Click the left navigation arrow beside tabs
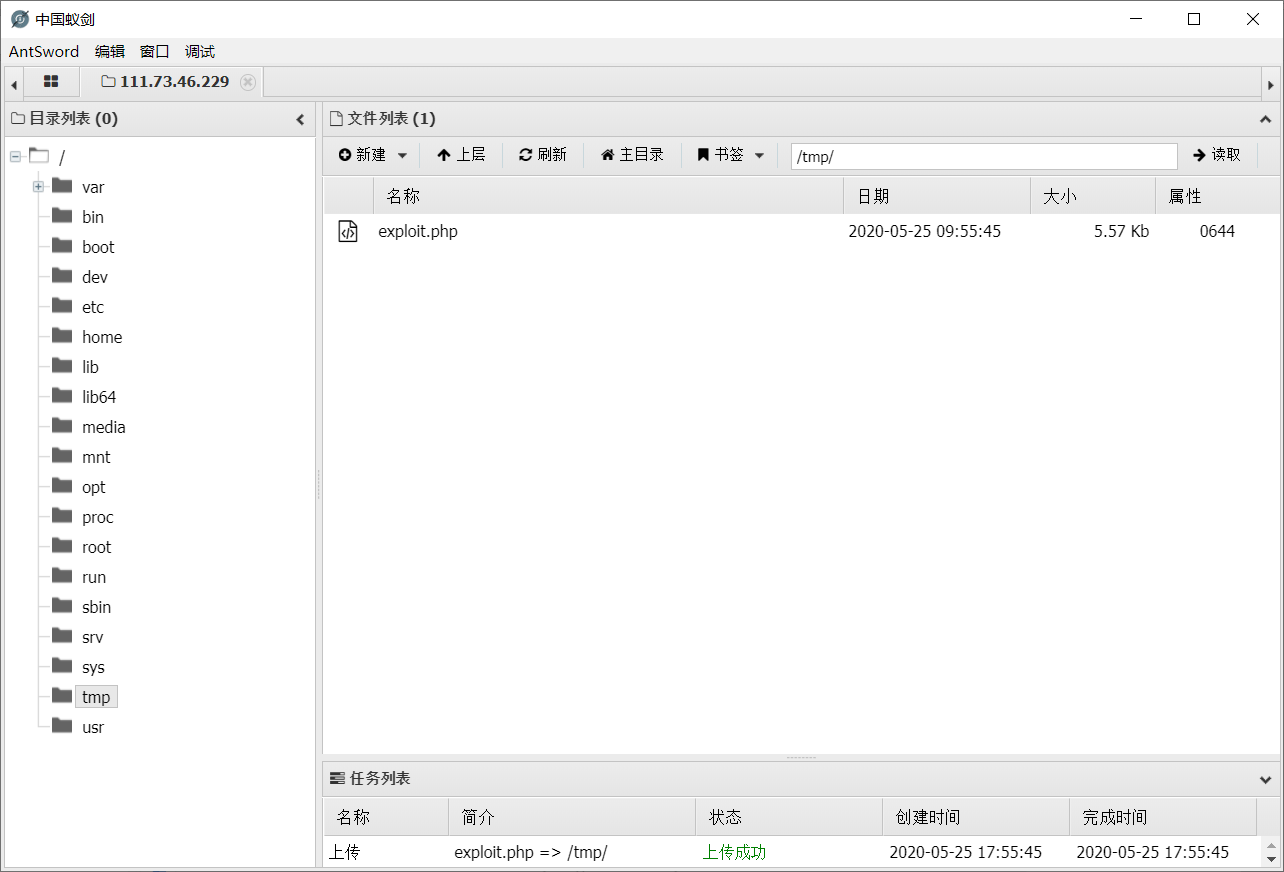The image size is (1284, 872). [x=13, y=82]
